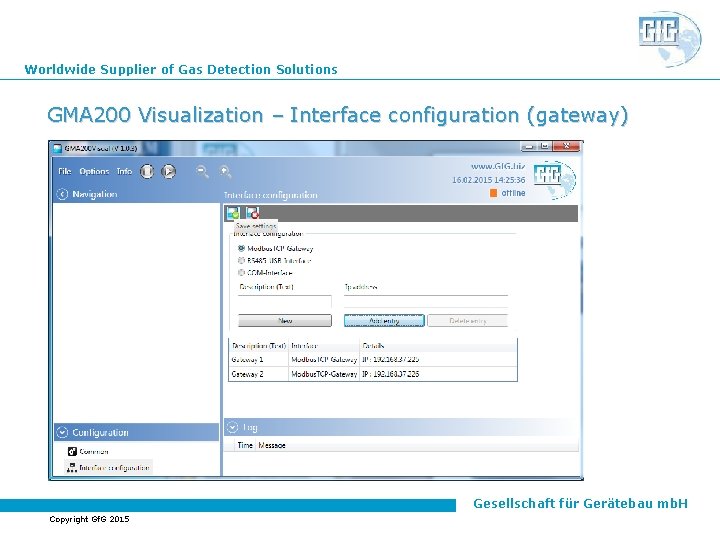This screenshot has width=720, height=540.
Task: Click the pause button in the toolbar
Action: [x=147, y=172]
